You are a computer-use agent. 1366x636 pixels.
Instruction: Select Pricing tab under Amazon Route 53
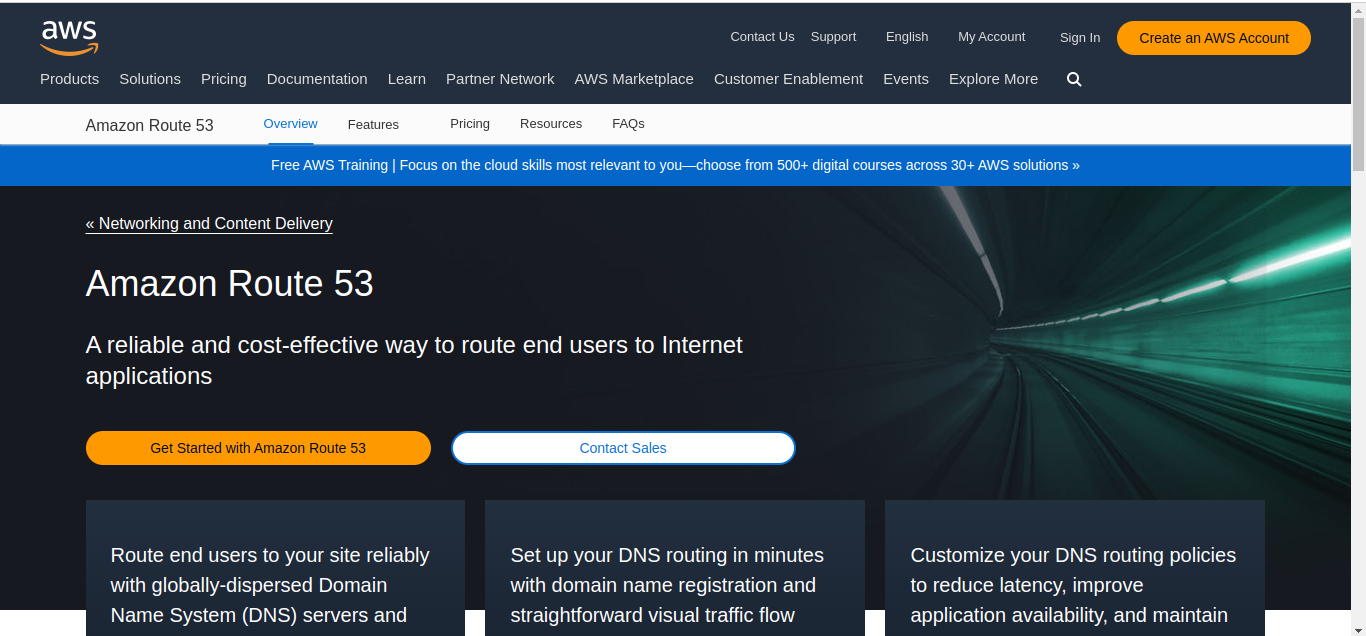(470, 124)
